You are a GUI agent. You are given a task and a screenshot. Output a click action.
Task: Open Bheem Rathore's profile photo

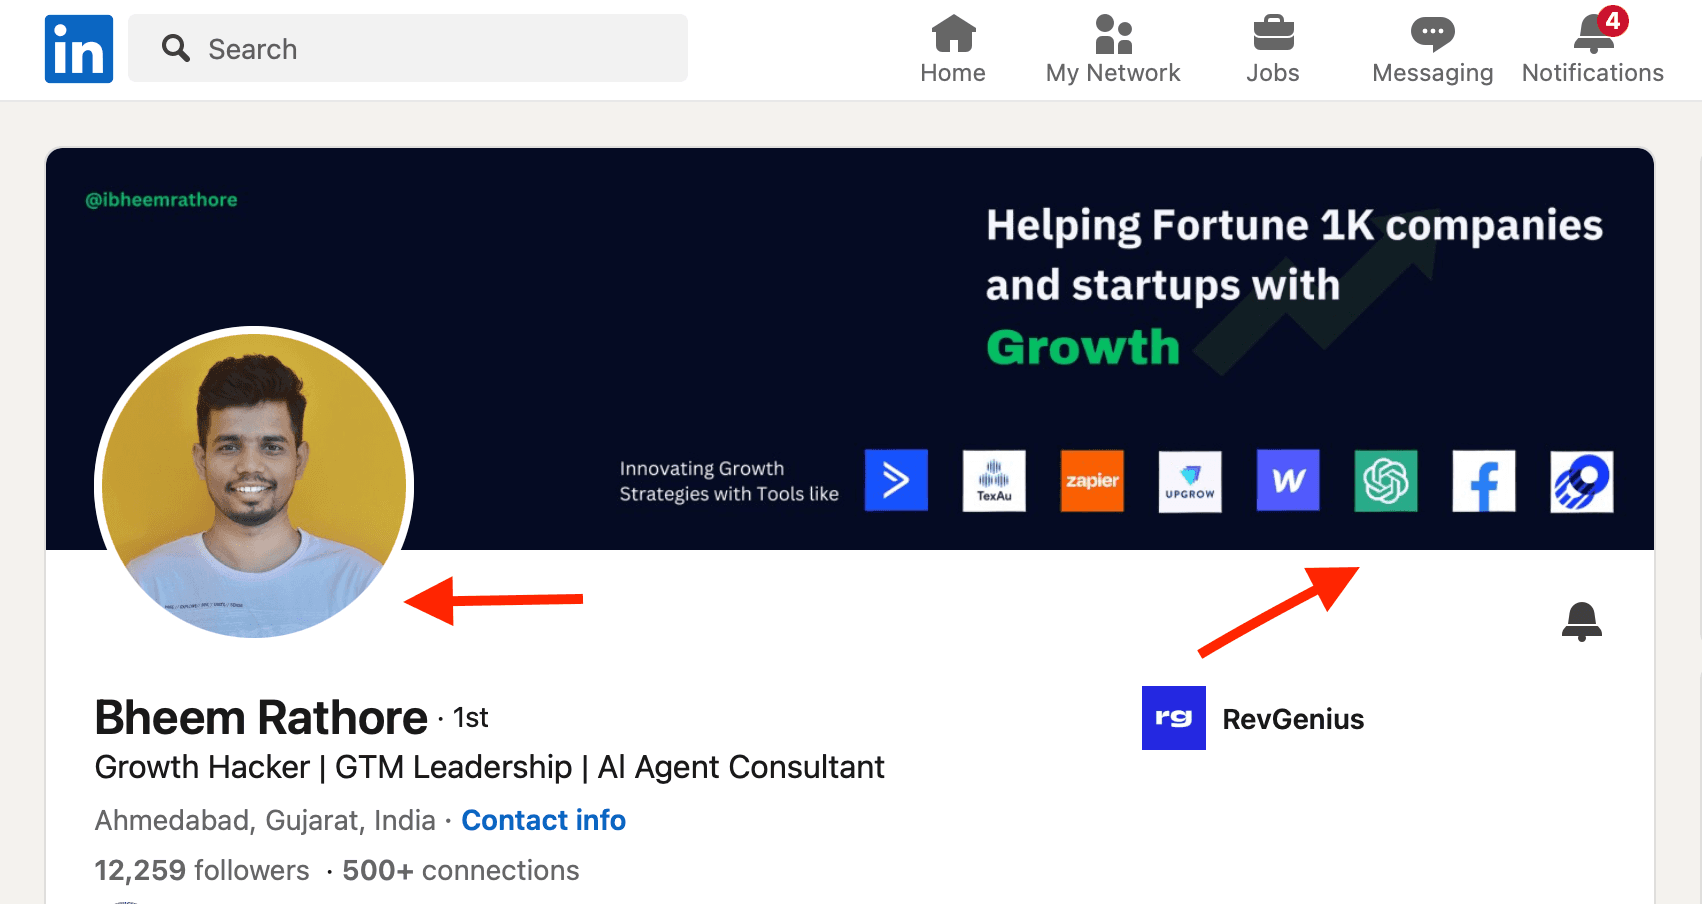(x=254, y=486)
